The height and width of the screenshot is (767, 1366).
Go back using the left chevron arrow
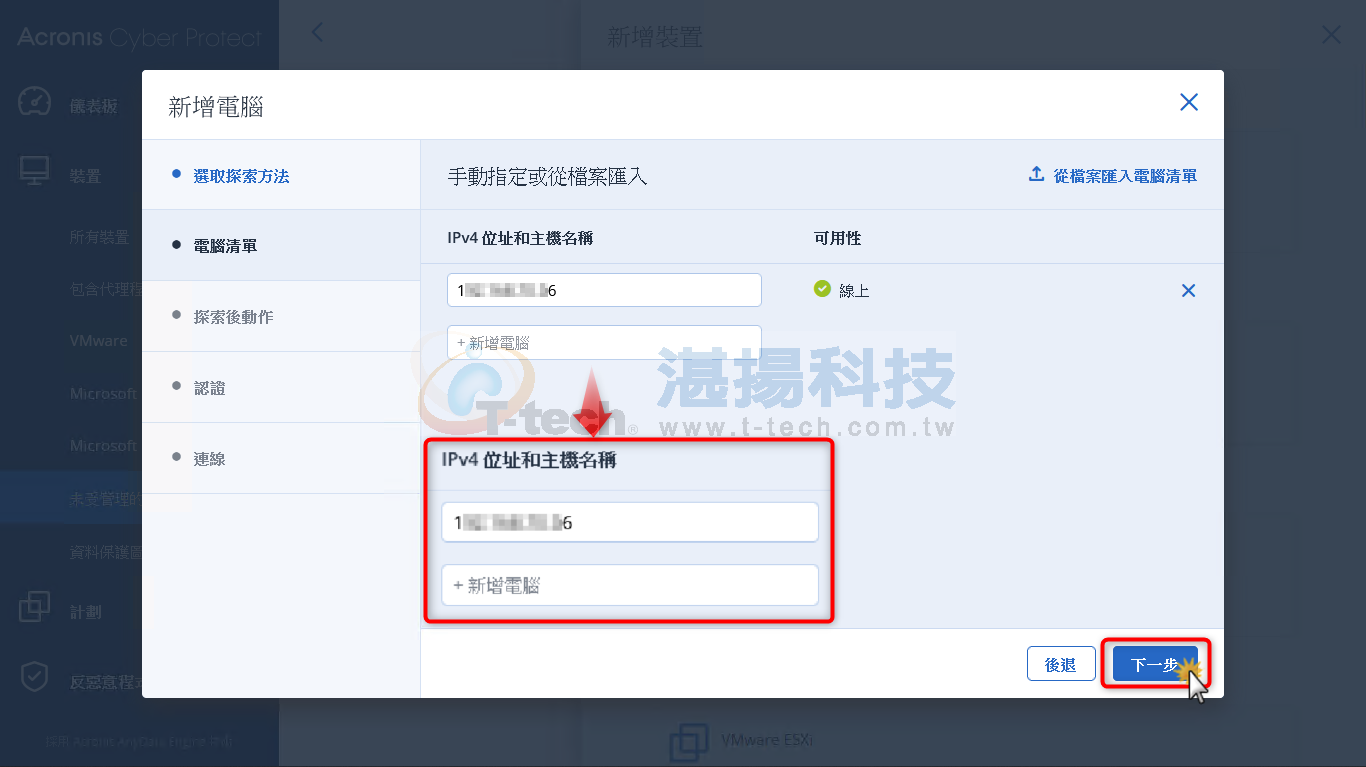coord(317,33)
